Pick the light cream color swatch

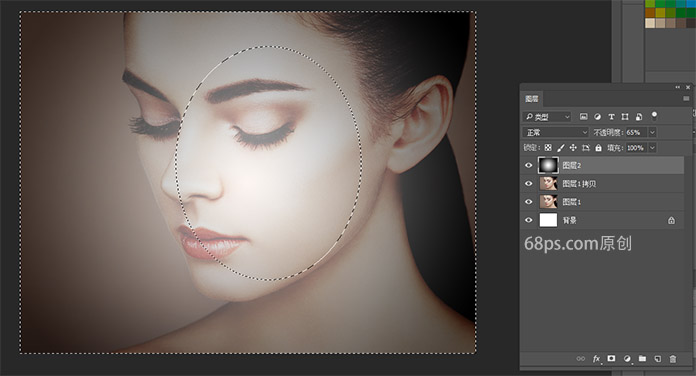point(650,23)
